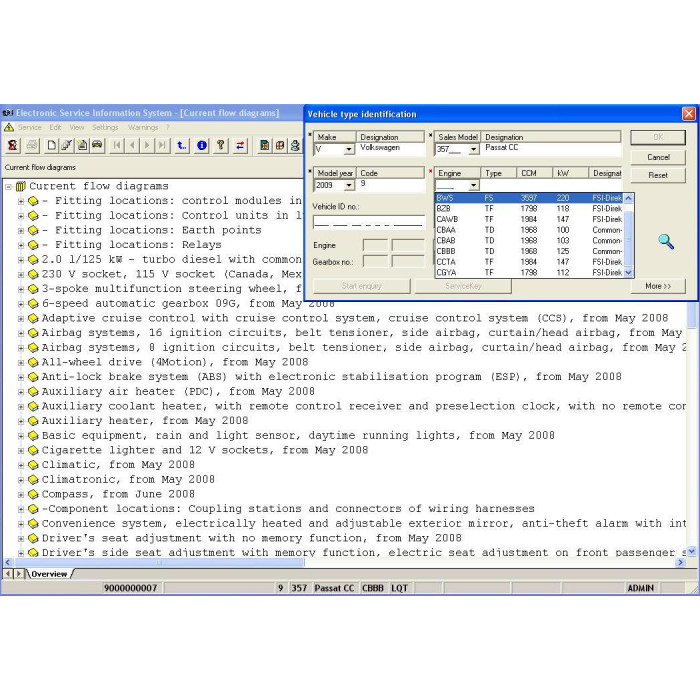The image size is (700, 700).
Task: Click the document with star toolbar icon
Action: tap(82, 146)
